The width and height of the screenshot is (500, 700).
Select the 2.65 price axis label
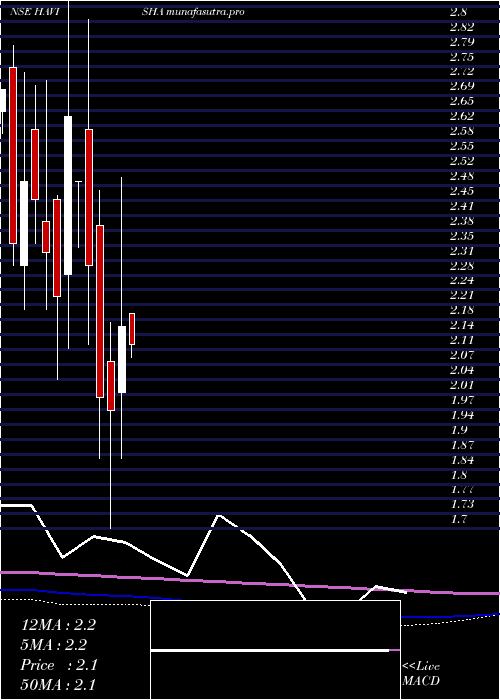(462, 101)
